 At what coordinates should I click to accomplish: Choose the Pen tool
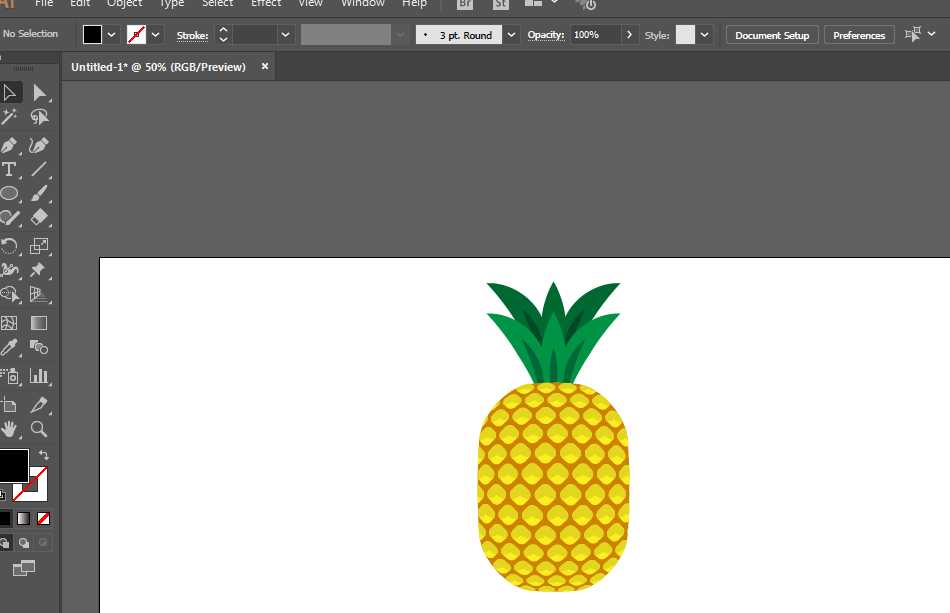(8, 145)
